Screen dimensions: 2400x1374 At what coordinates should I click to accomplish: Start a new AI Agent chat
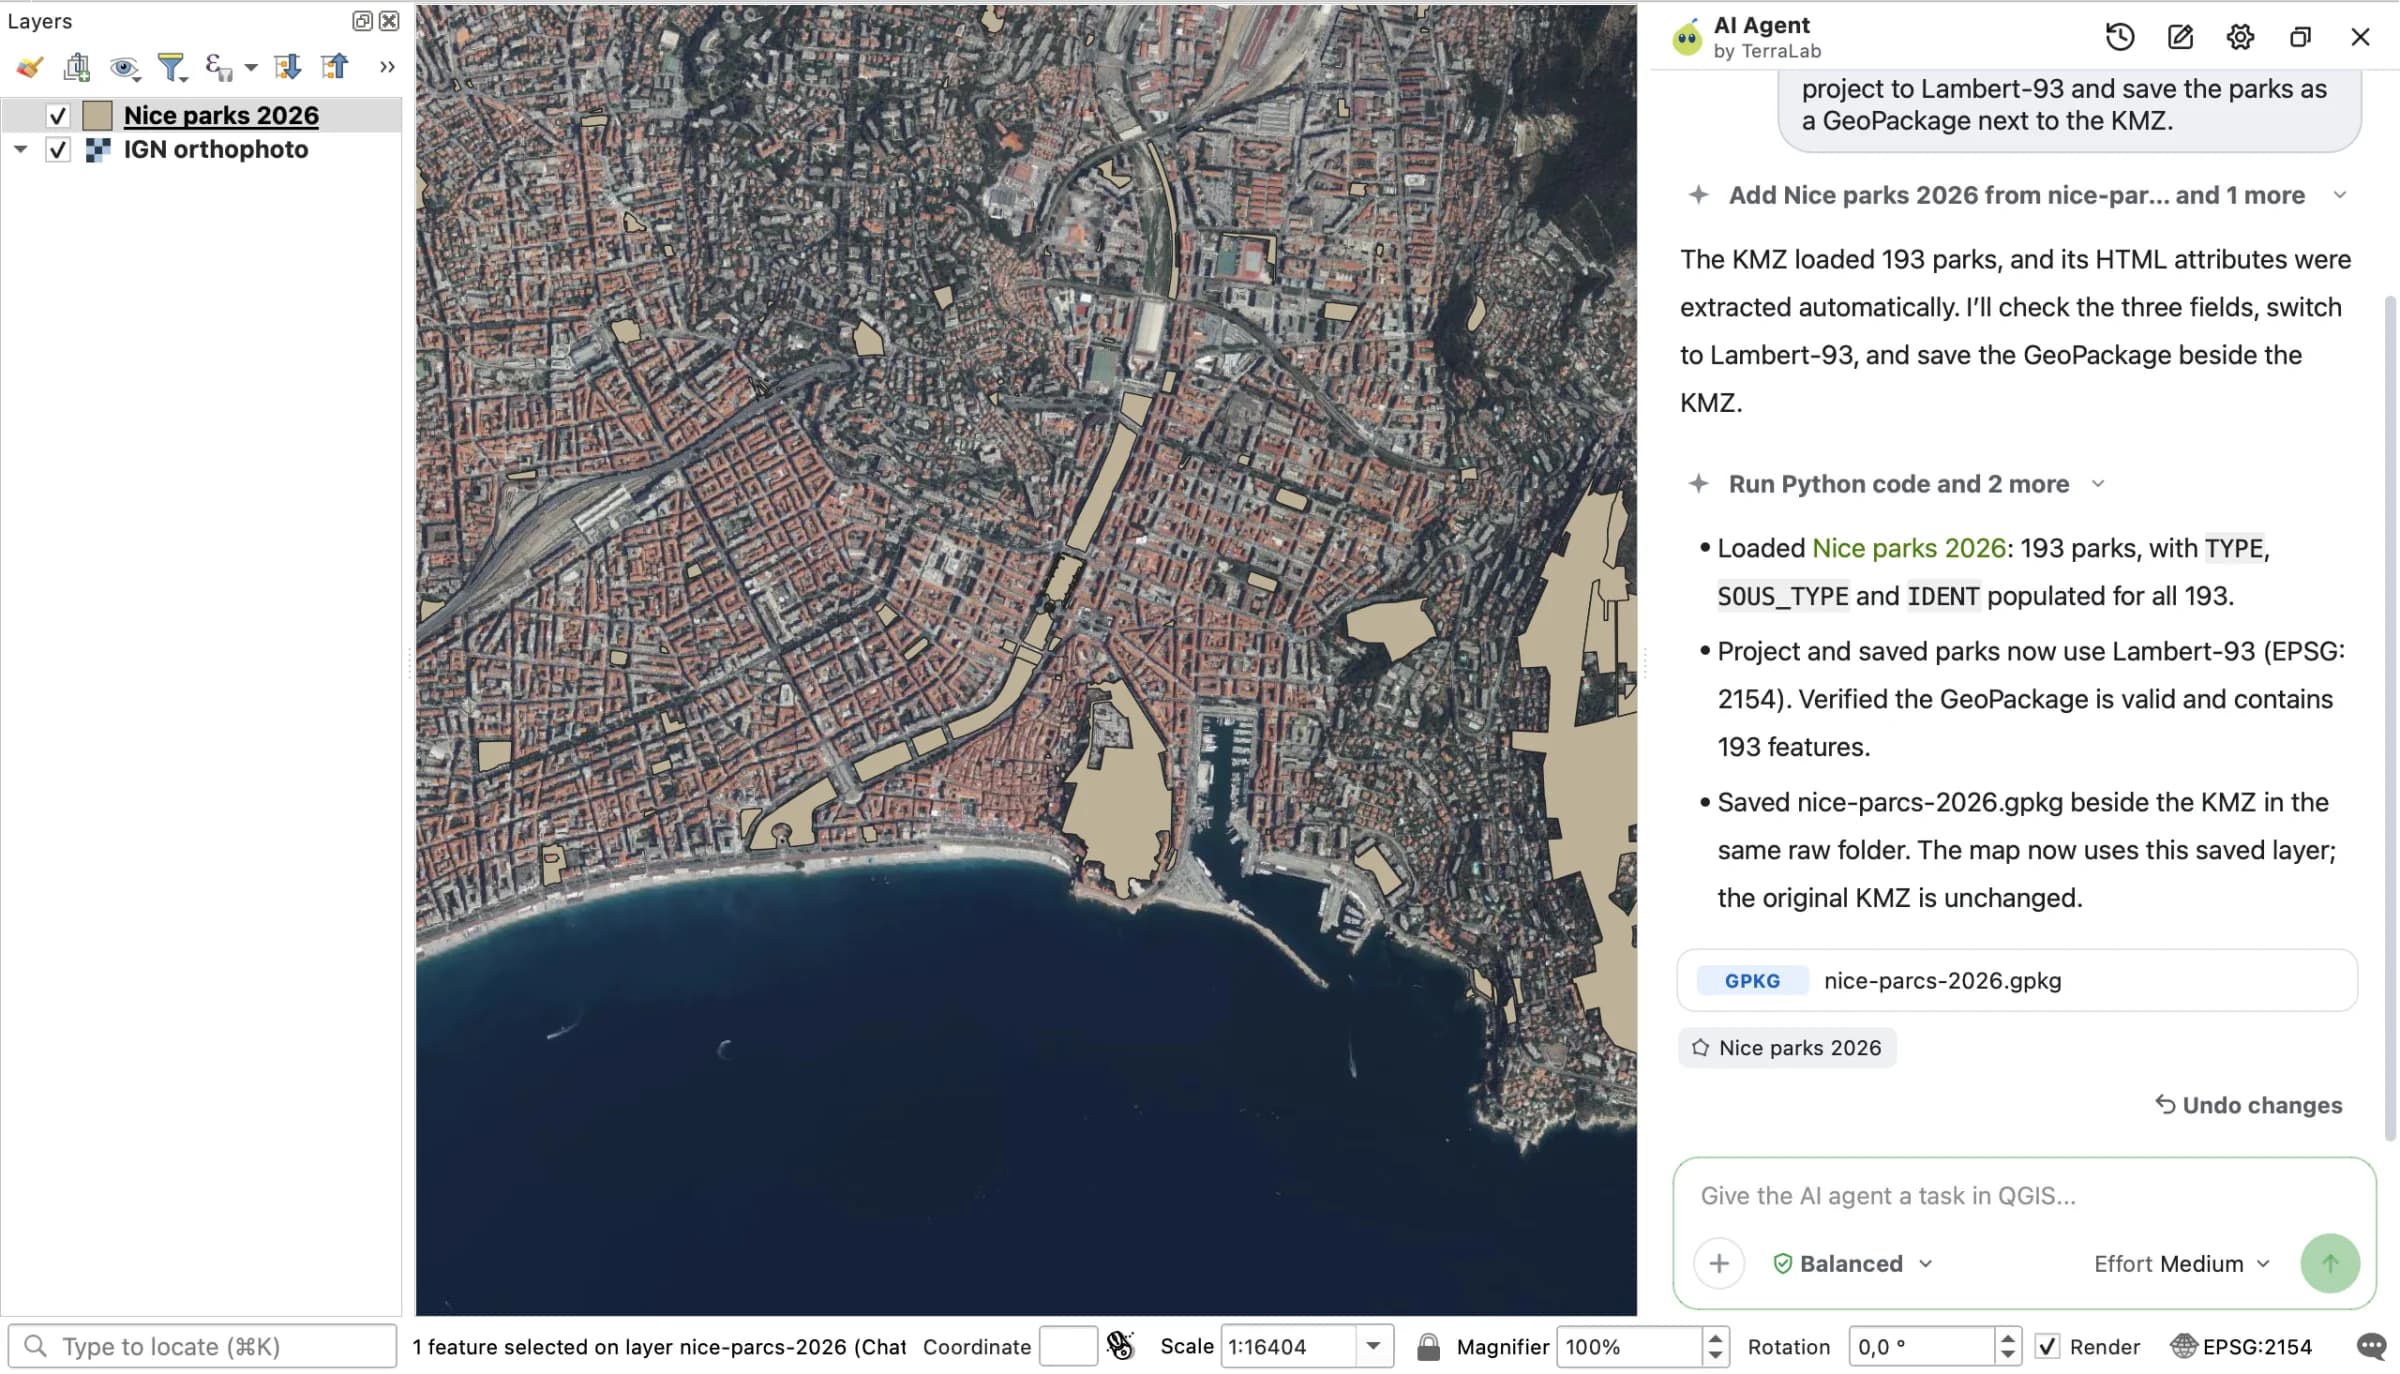(x=2180, y=37)
